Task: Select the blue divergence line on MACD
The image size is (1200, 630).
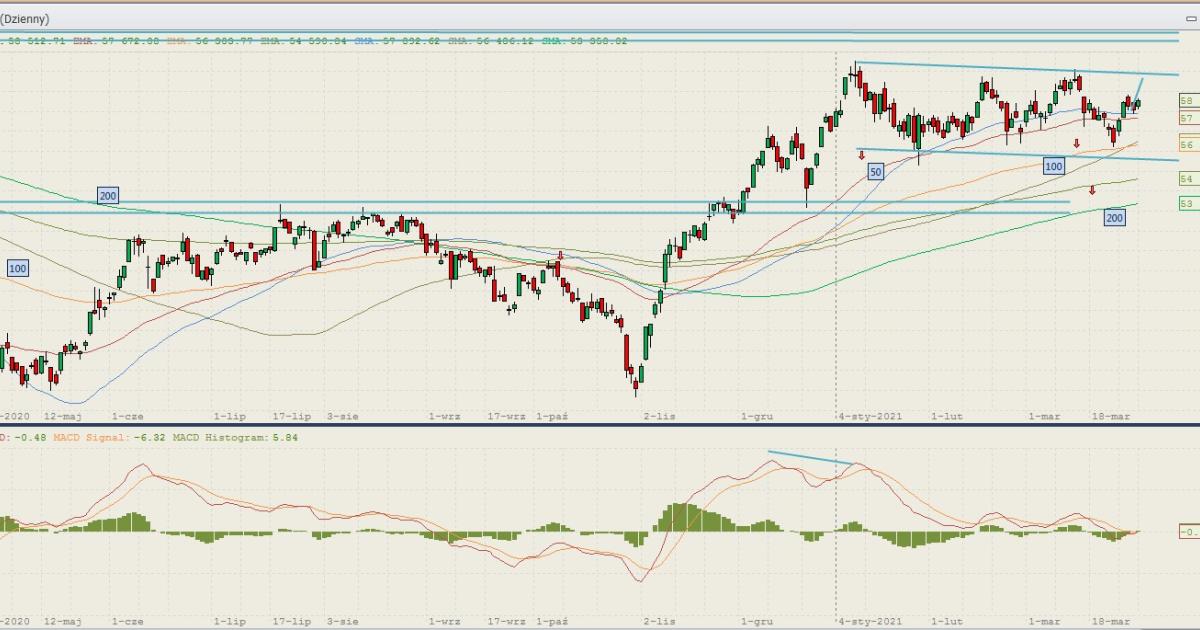Action: pos(810,458)
